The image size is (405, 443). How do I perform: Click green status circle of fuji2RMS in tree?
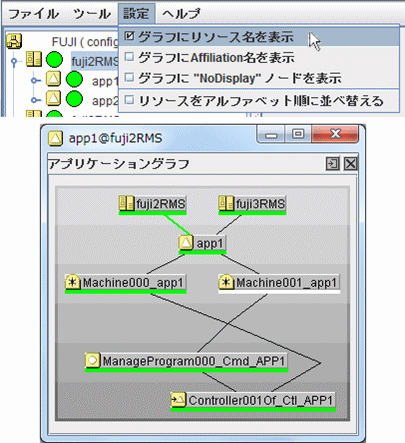click(x=54, y=60)
